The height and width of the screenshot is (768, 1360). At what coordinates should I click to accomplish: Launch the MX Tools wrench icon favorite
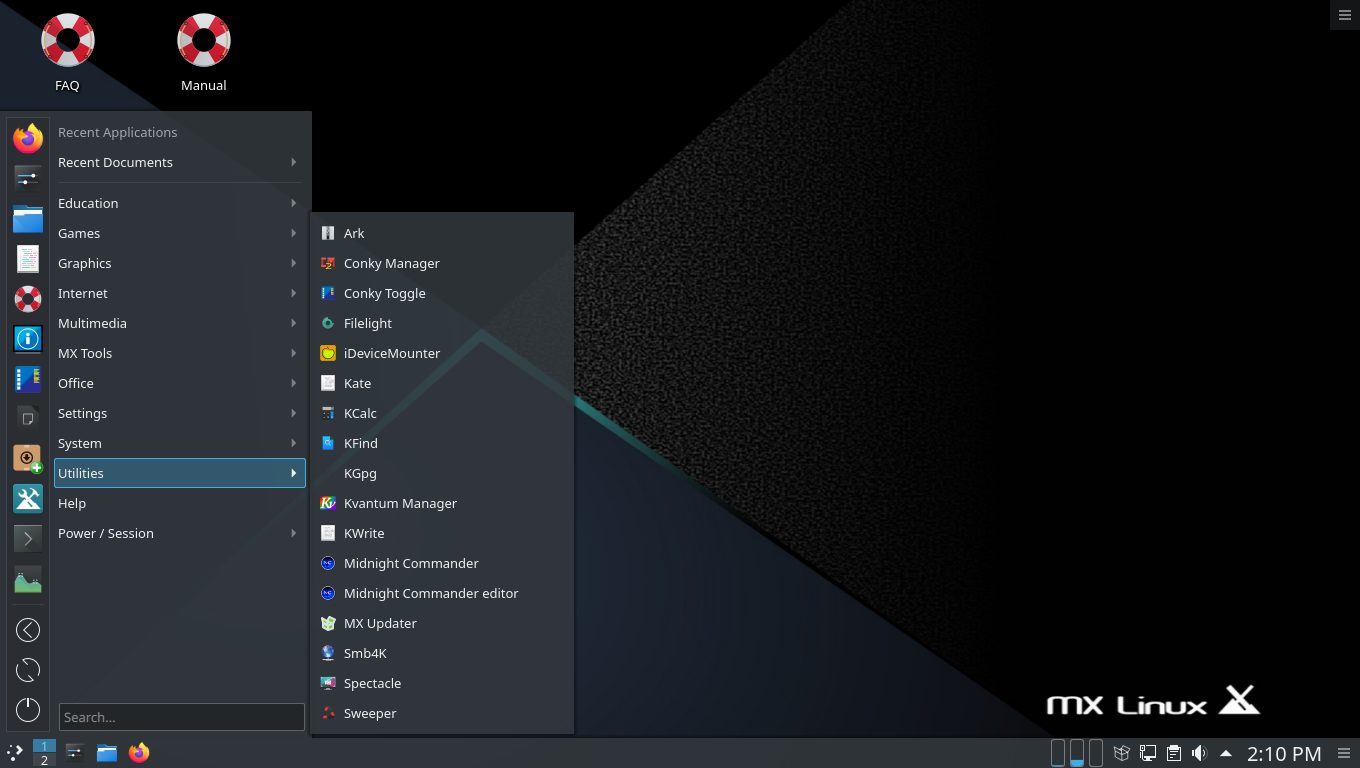click(28, 498)
